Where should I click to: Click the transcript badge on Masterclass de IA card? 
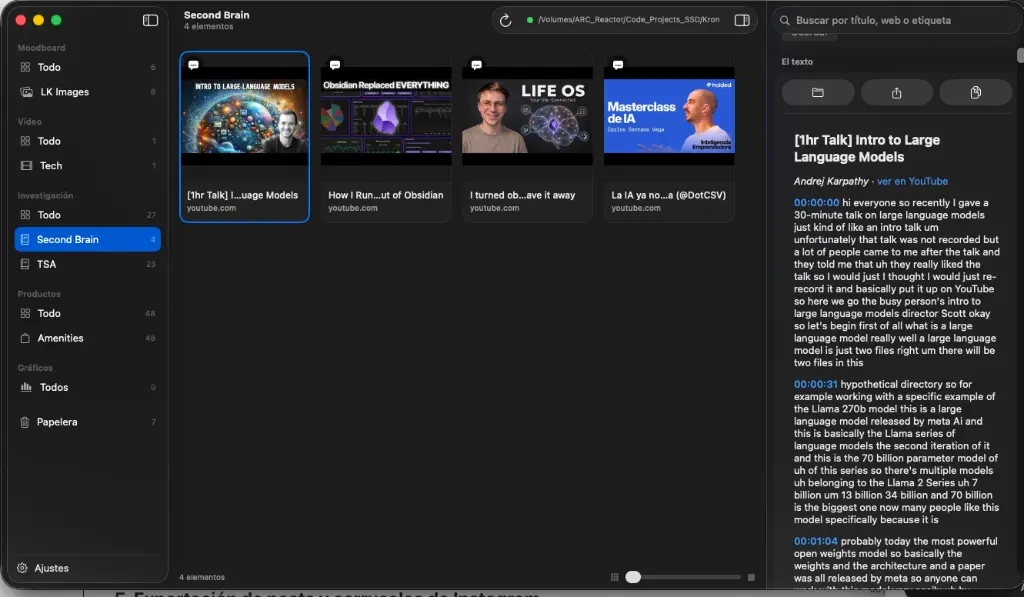[x=618, y=65]
